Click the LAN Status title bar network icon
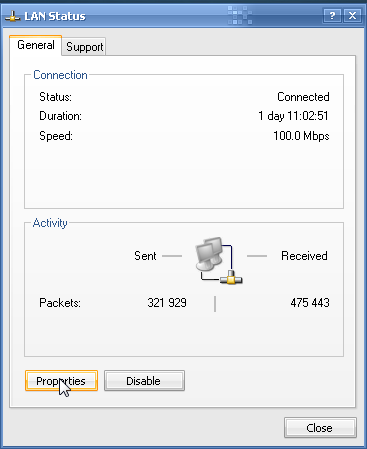367x449 pixels. 12,16
